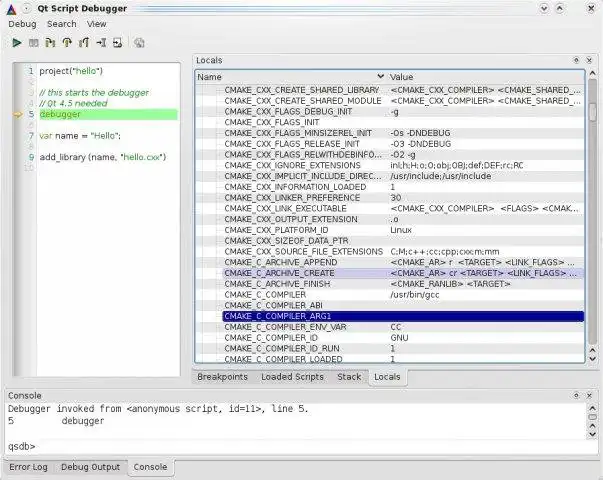Screen dimensions: 603x480
Task: Close the Console dock panel
Action: click(589, 395)
